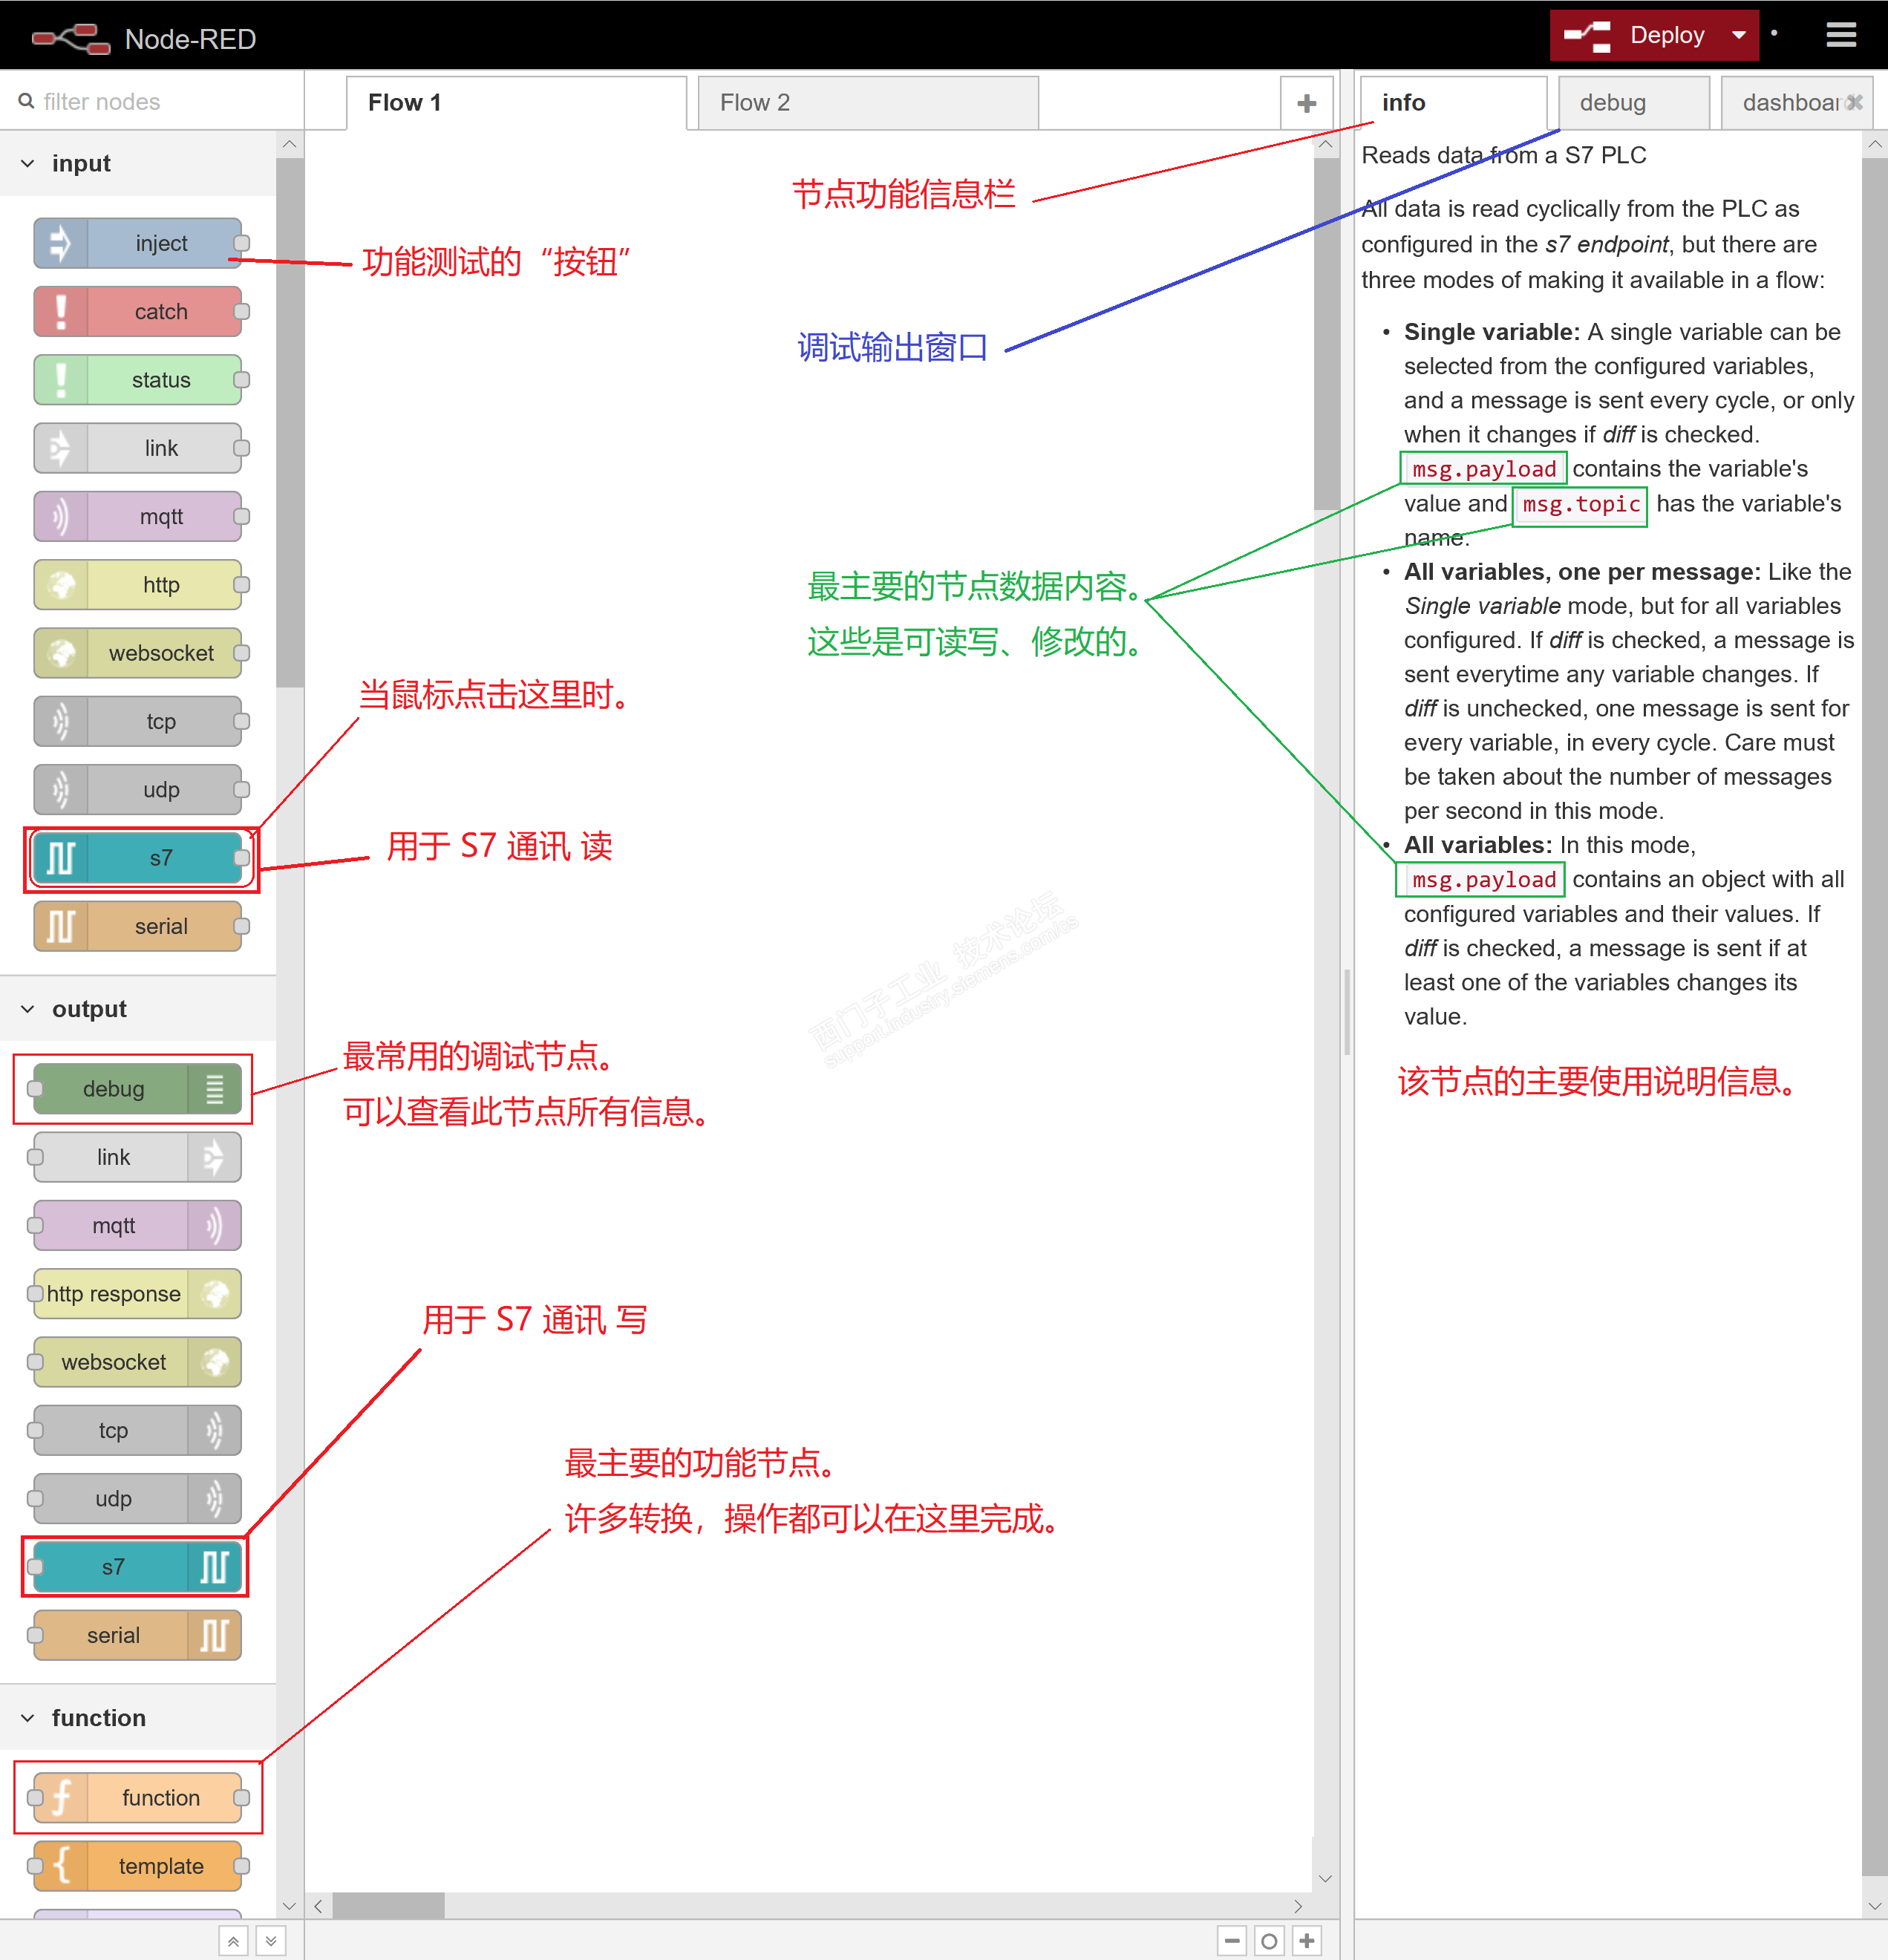
Task: Click the canvas horizontal scrollbar thumb
Action: pos(388,1906)
